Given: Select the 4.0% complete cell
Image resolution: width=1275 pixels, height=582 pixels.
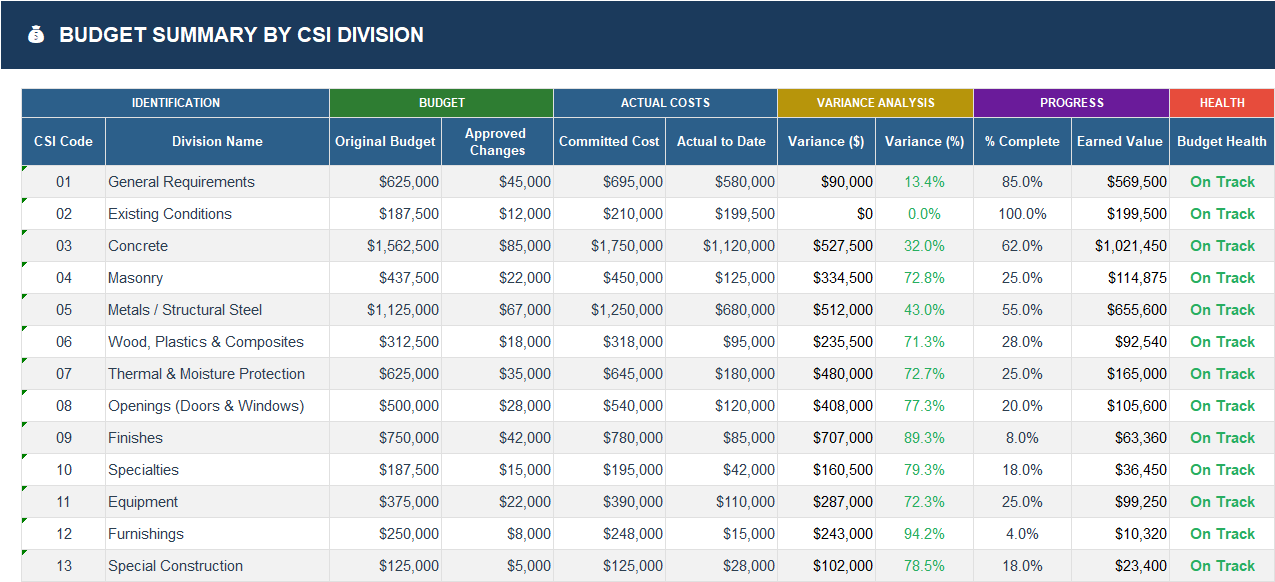Looking at the screenshot, I should [1022, 534].
